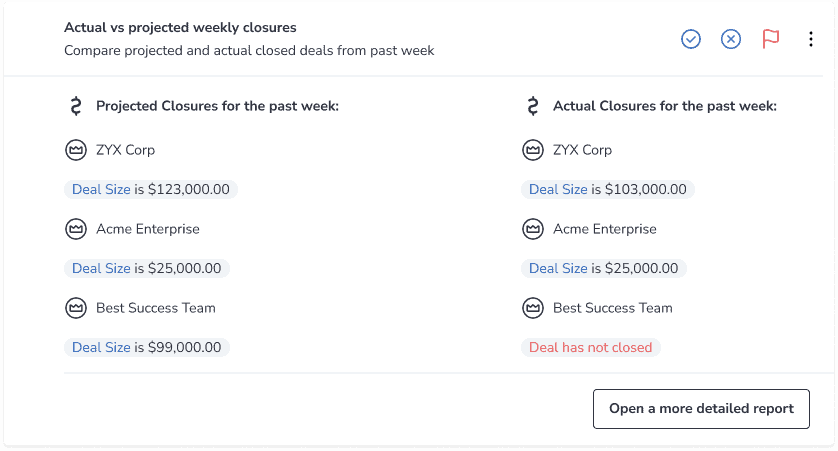The height and width of the screenshot is (451, 838).
Task: Click the Deal Size link for $103,000.00
Action: click(x=558, y=189)
